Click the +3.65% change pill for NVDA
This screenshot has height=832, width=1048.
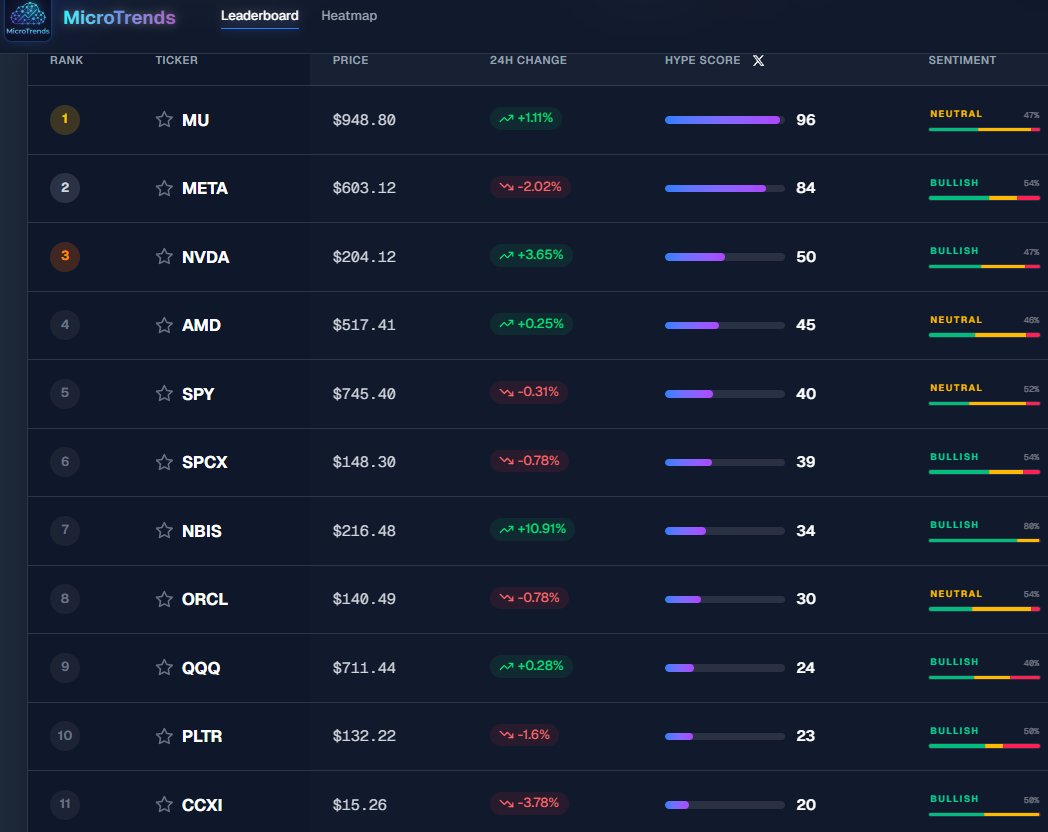tap(531, 255)
